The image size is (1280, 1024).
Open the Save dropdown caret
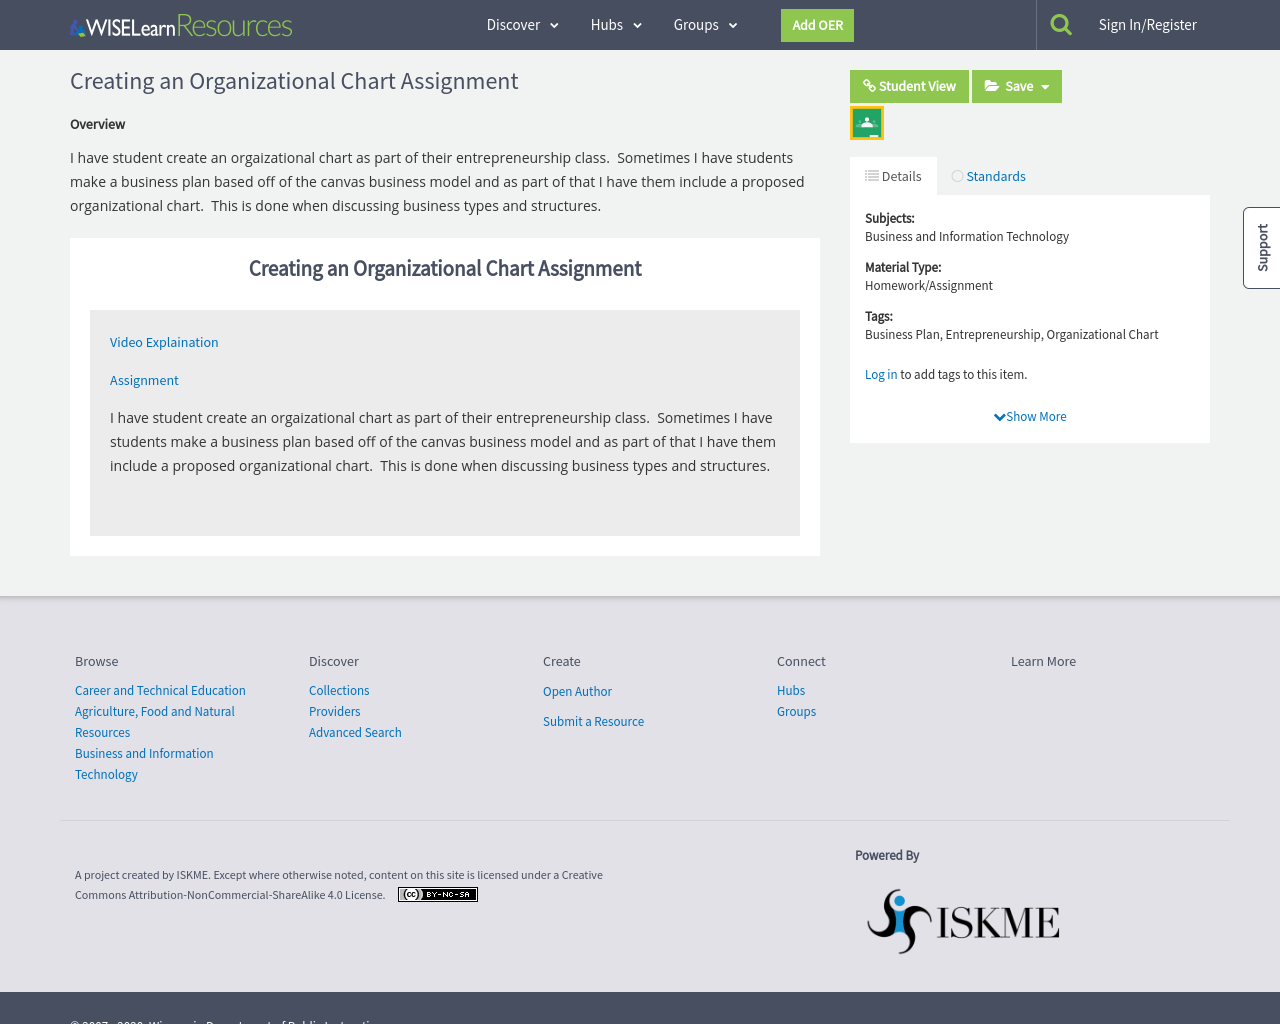(1045, 87)
